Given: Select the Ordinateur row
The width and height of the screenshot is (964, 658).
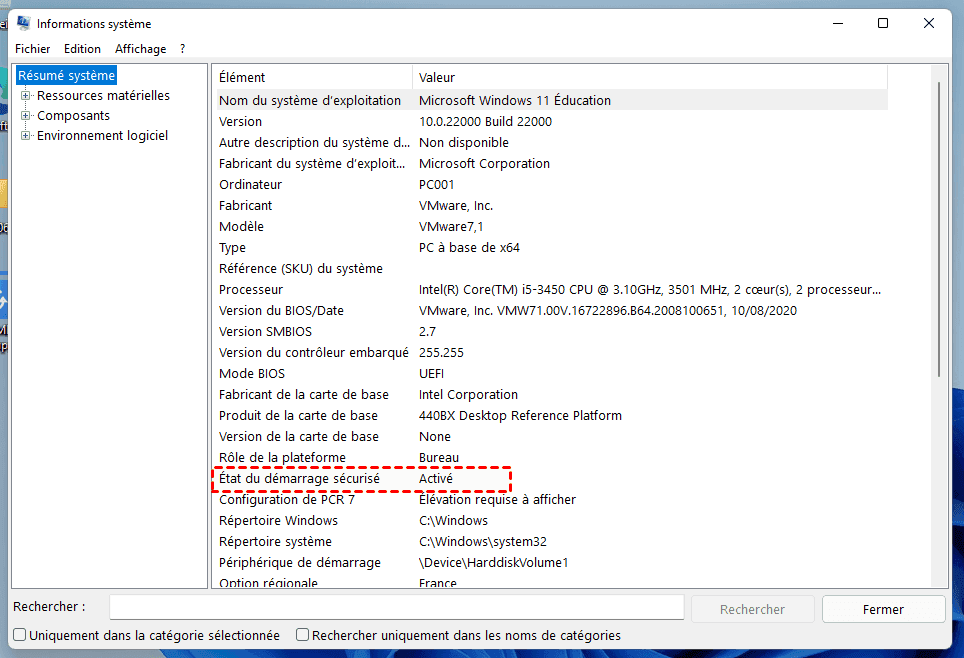Looking at the screenshot, I should tap(552, 184).
